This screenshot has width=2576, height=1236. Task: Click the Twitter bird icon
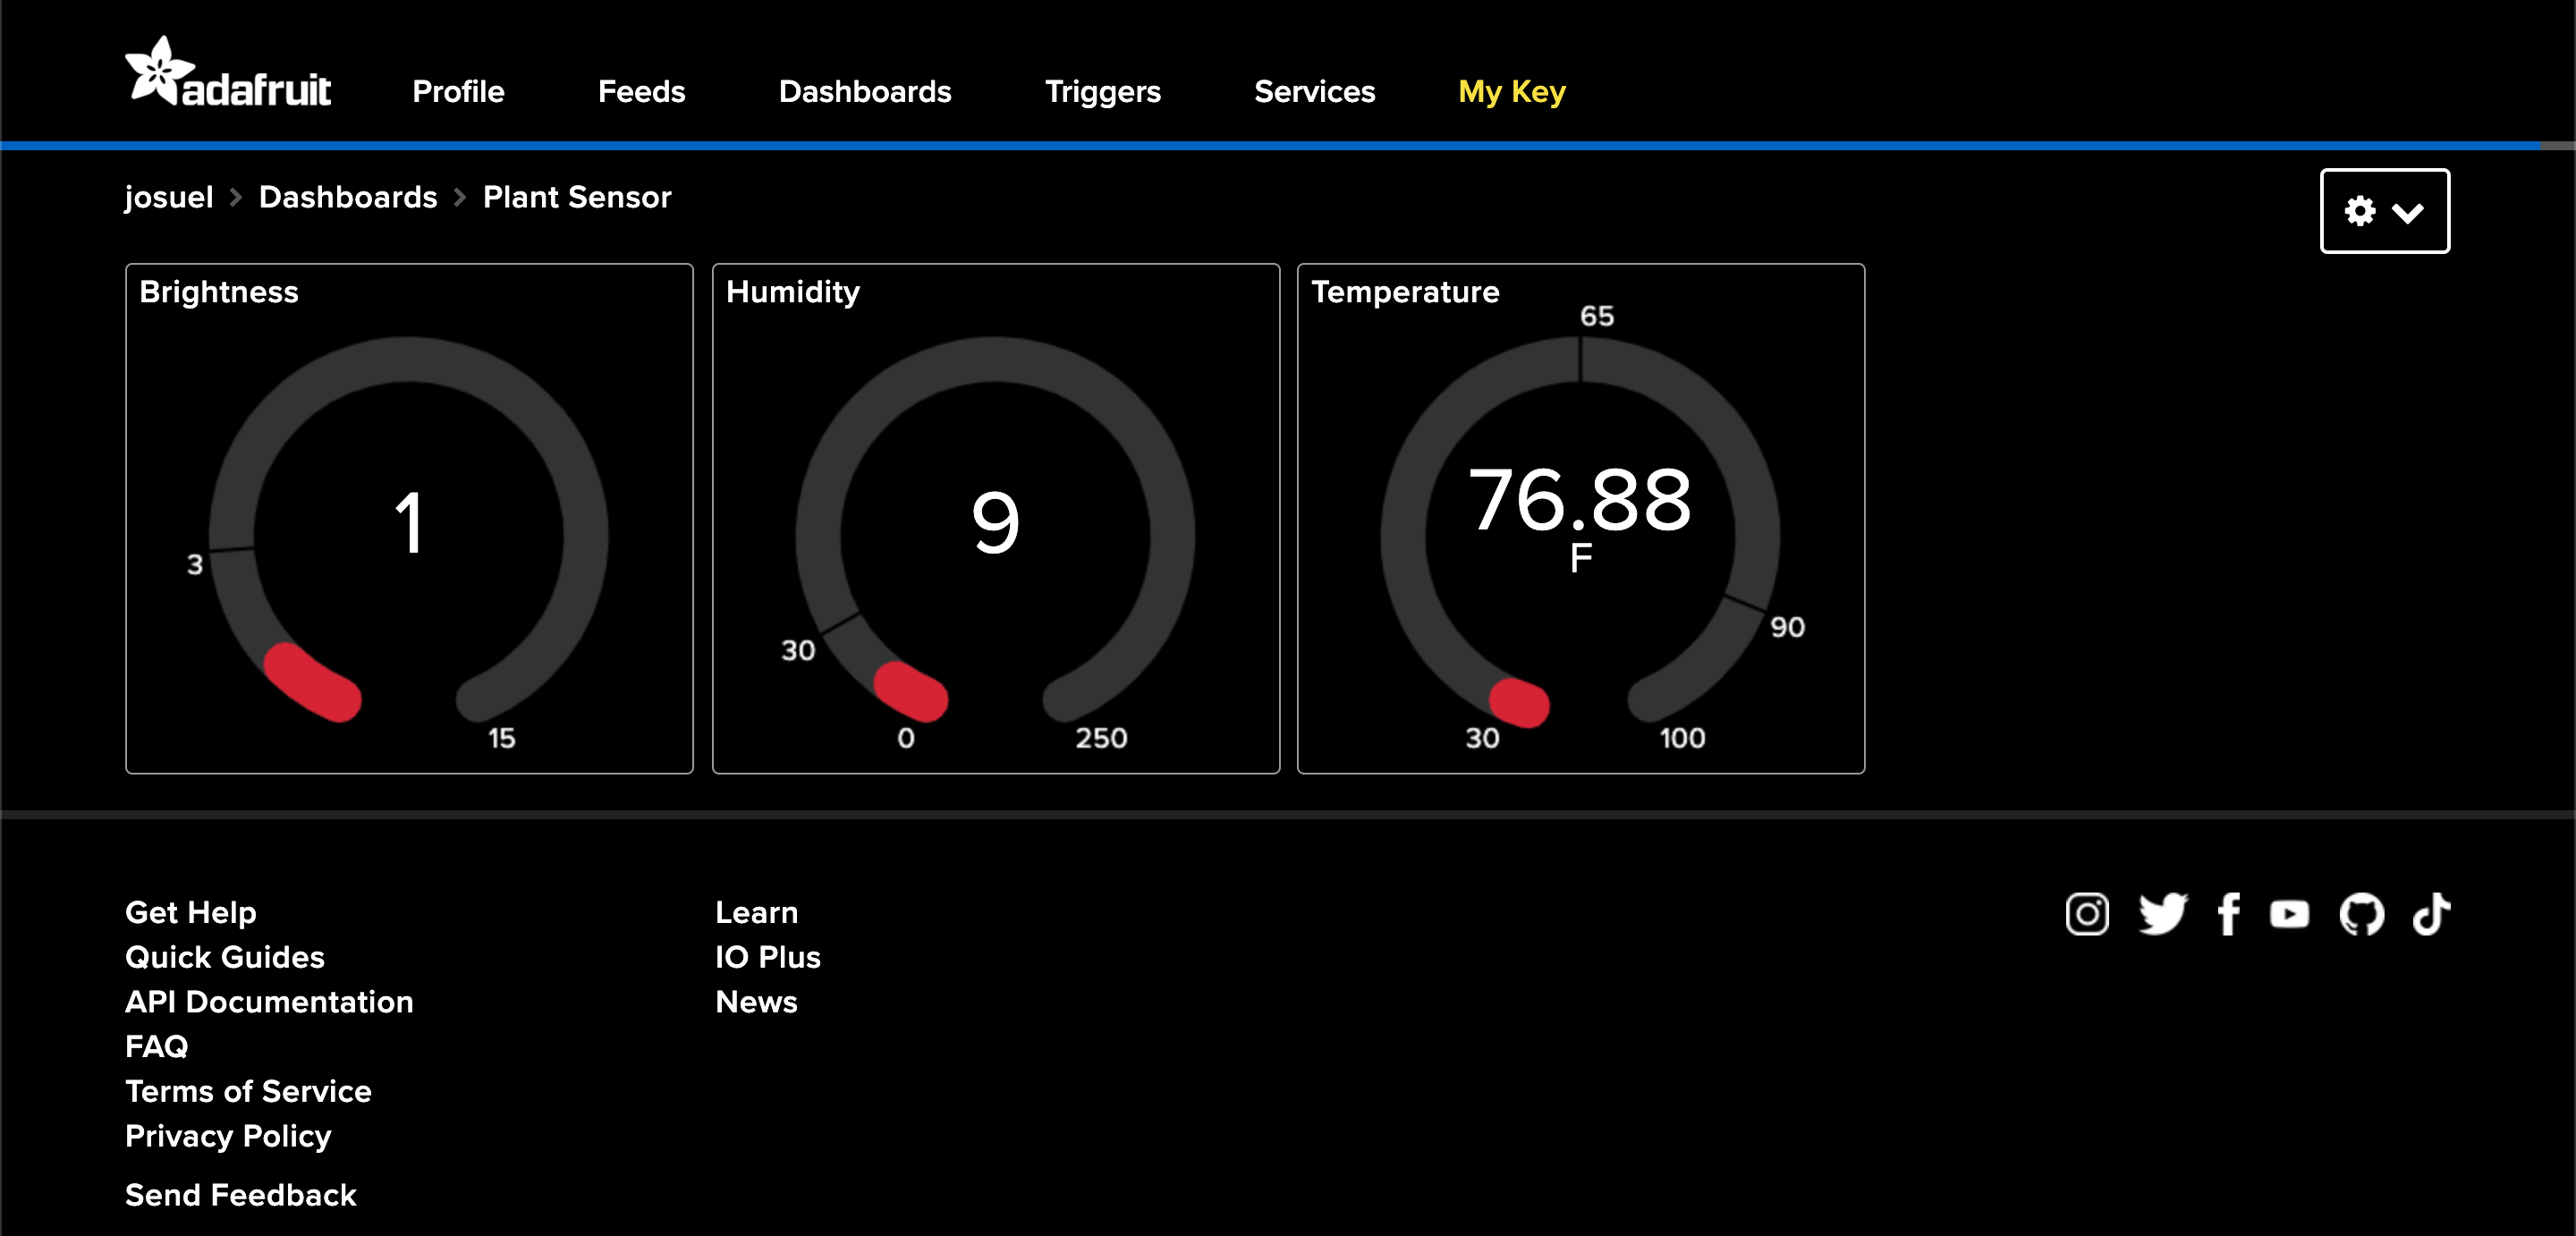[x=2162, y=914]
